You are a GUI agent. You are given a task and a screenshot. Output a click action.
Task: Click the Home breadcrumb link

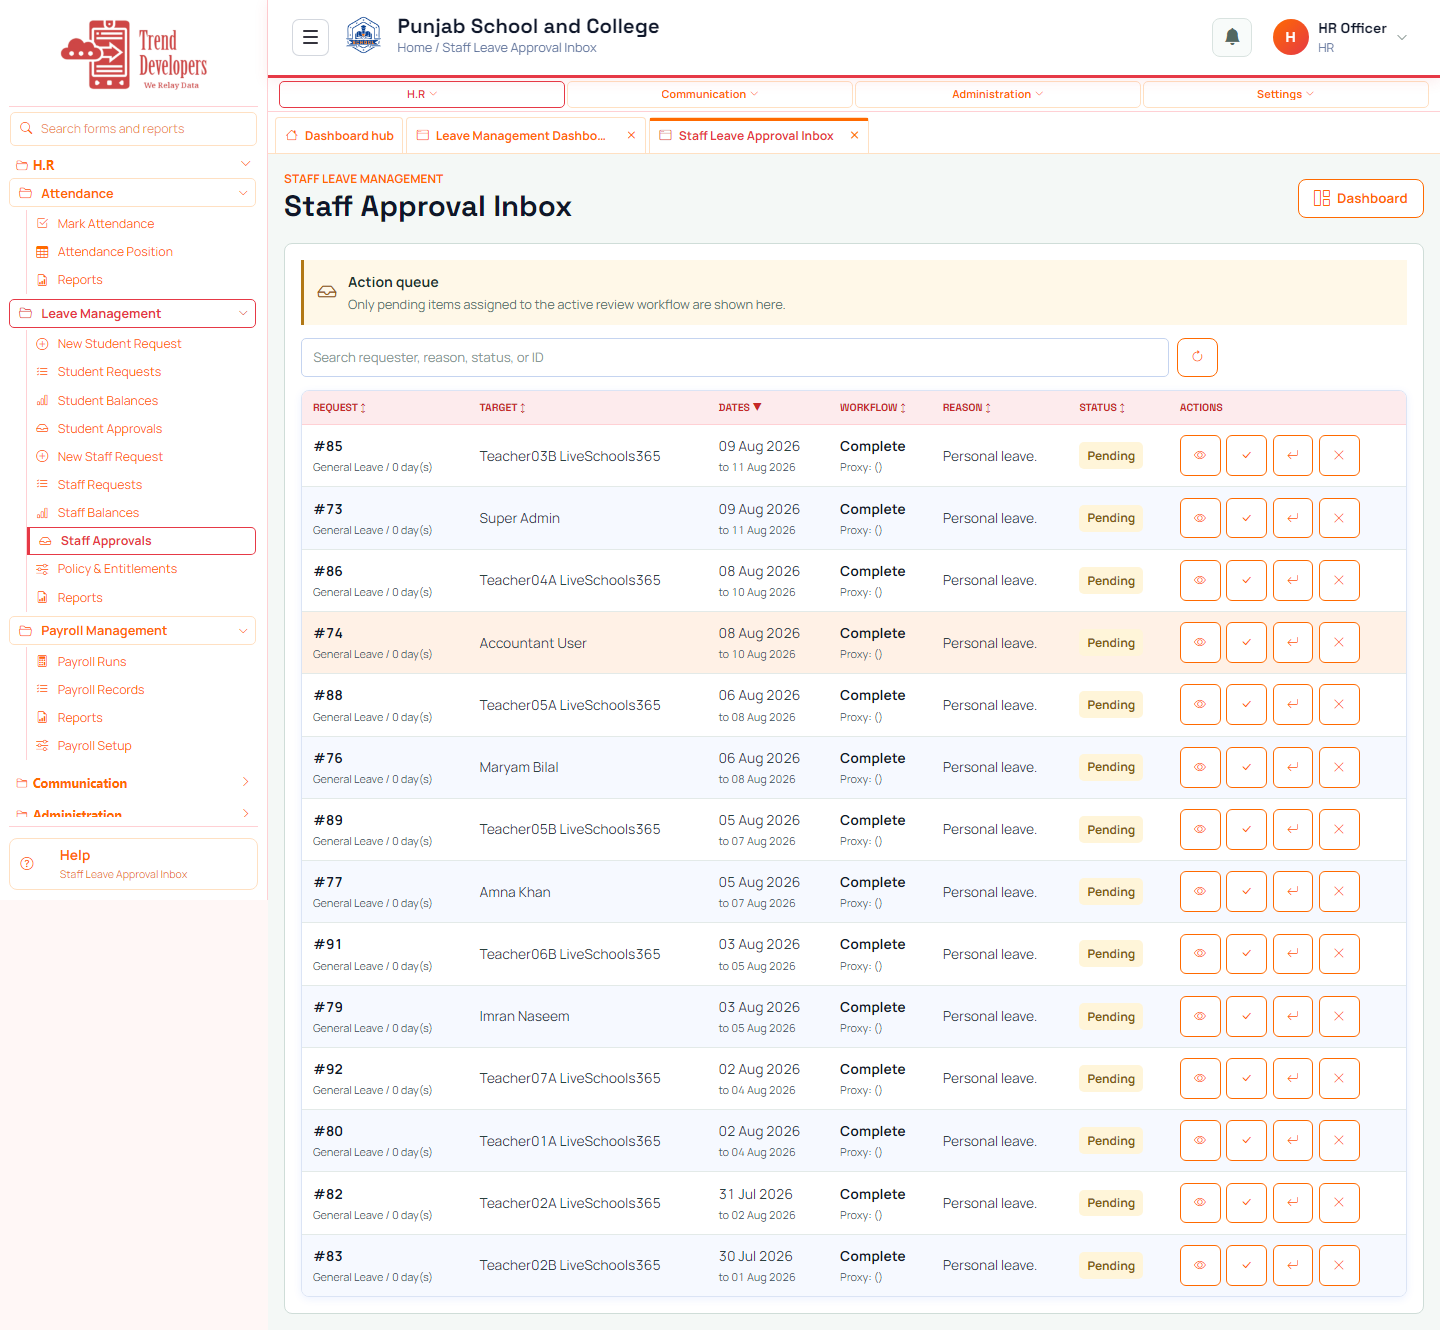click(x=414, y=47)
